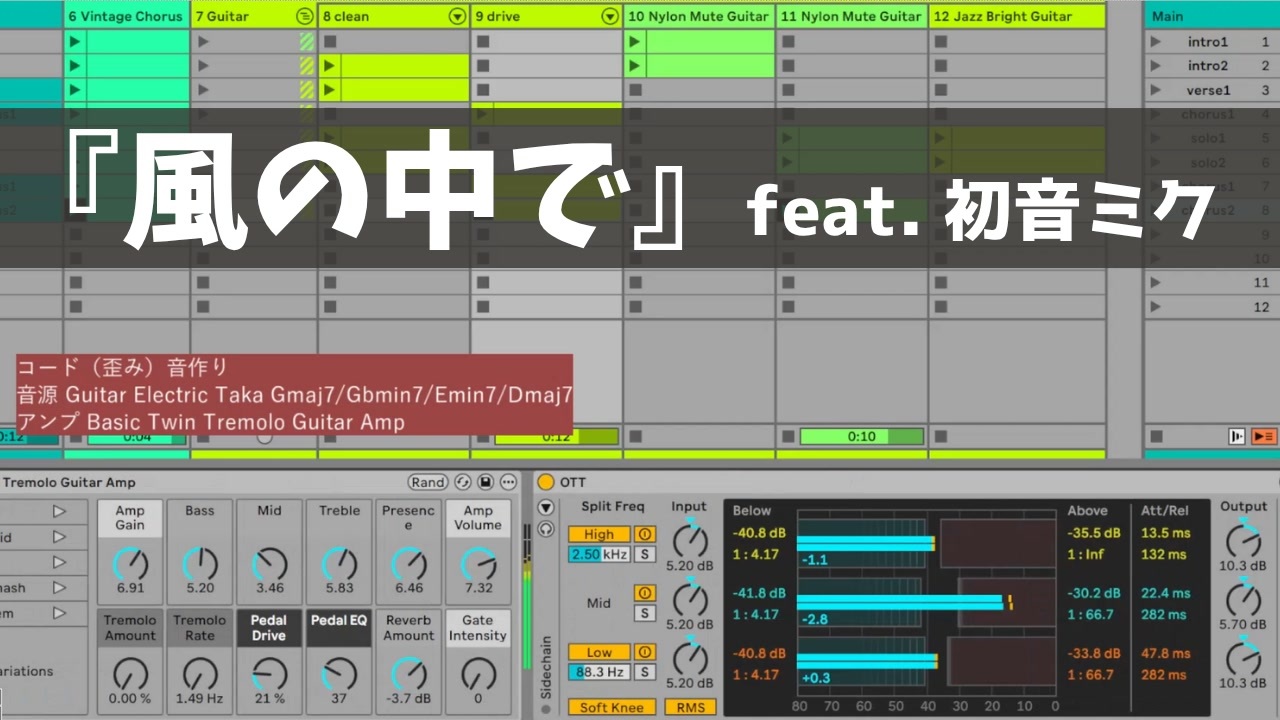This screenshot has width=1280, height=720.
Task: Save the Tremolo Guitar Amp preset
Action: click(x=485, y=482)
